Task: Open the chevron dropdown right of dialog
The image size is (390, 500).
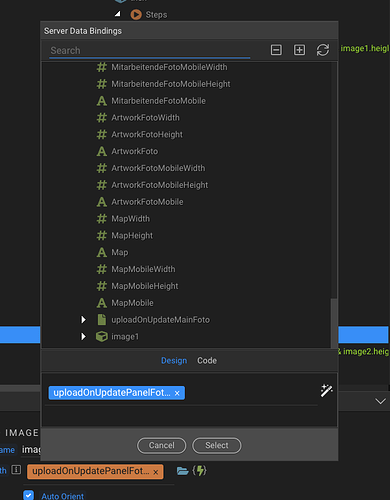Action: 380,401
